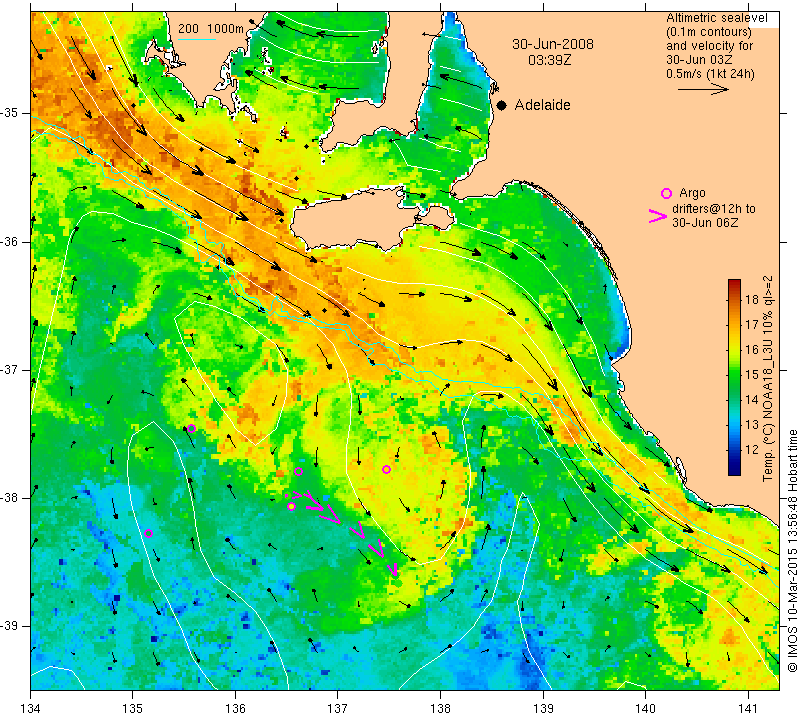Click the colorbar tick label '15'

click(752, 375)
